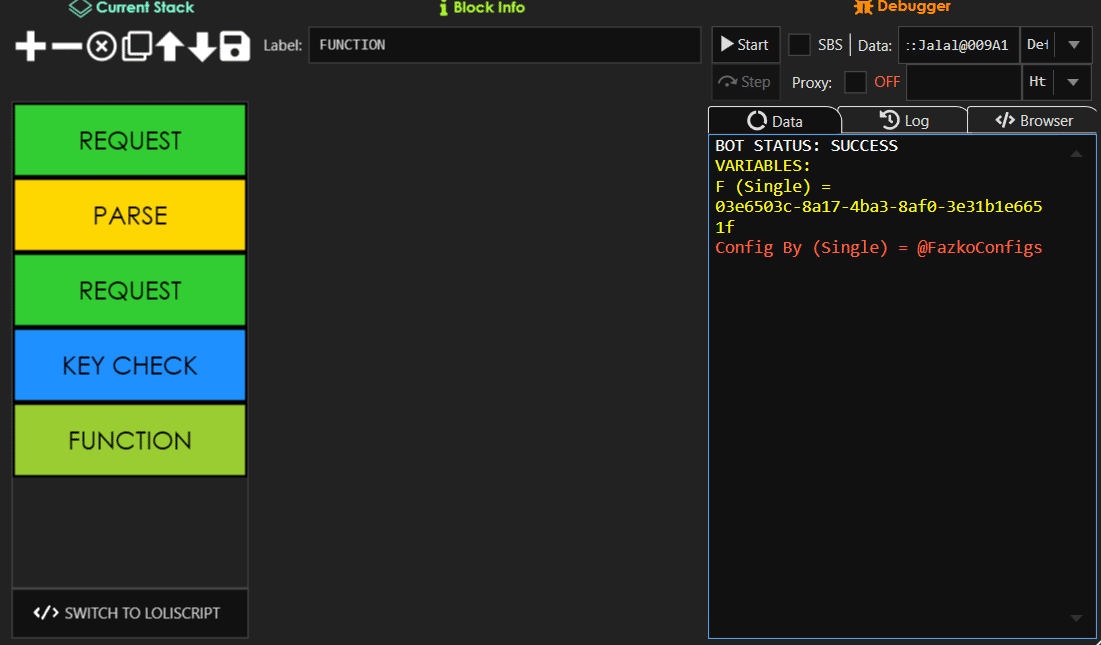The image size is (1101, 645).
Task: Click the debugger scroll-down arrow
Action: point(1078,617)
